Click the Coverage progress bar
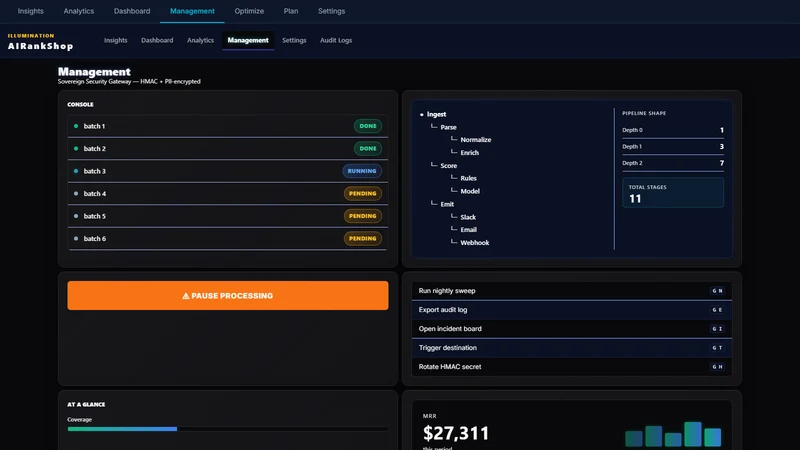The image size is (800, 450). point(228,429)
